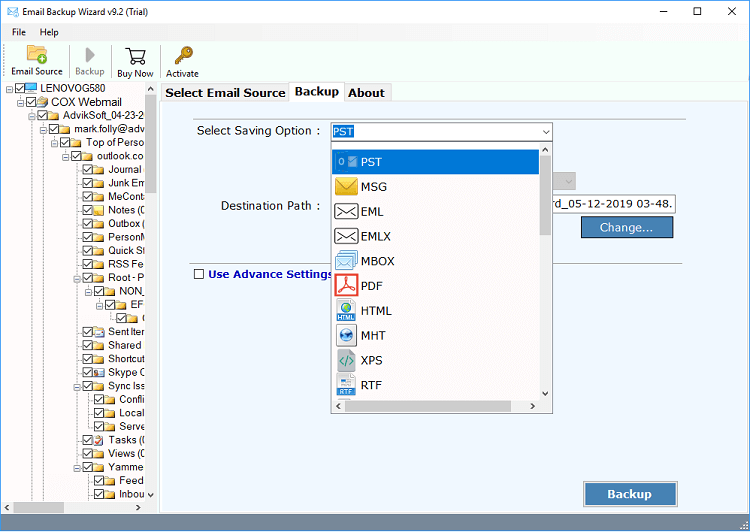
Task: Toggle the Views folder checkbox
Action: pos(88,453)
